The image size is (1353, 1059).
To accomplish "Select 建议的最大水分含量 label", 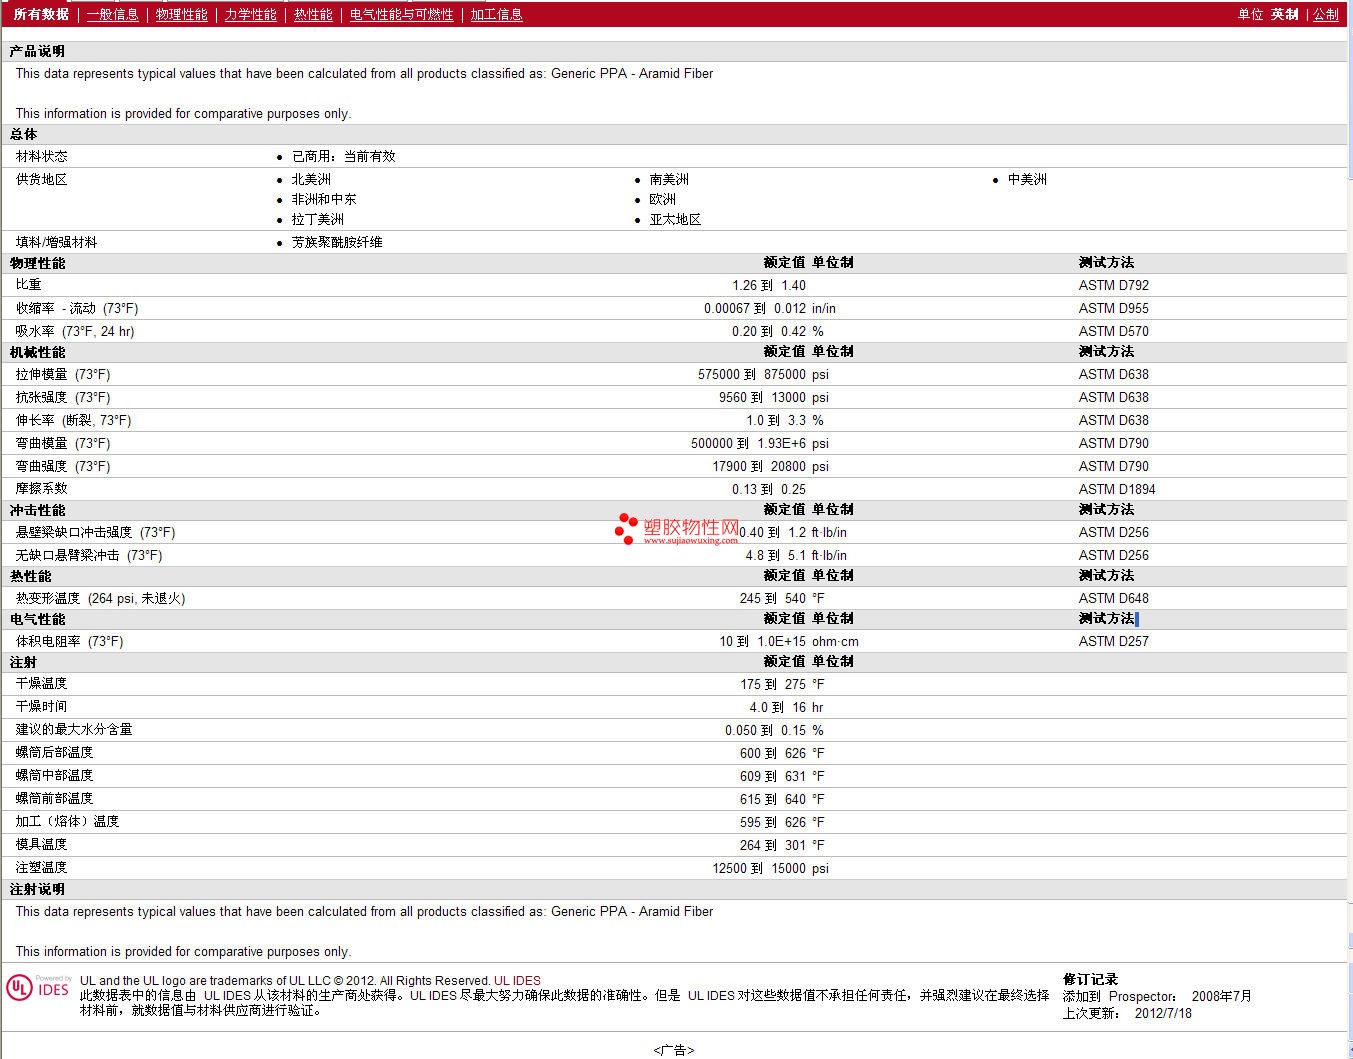I will click(x=74, y=730).
